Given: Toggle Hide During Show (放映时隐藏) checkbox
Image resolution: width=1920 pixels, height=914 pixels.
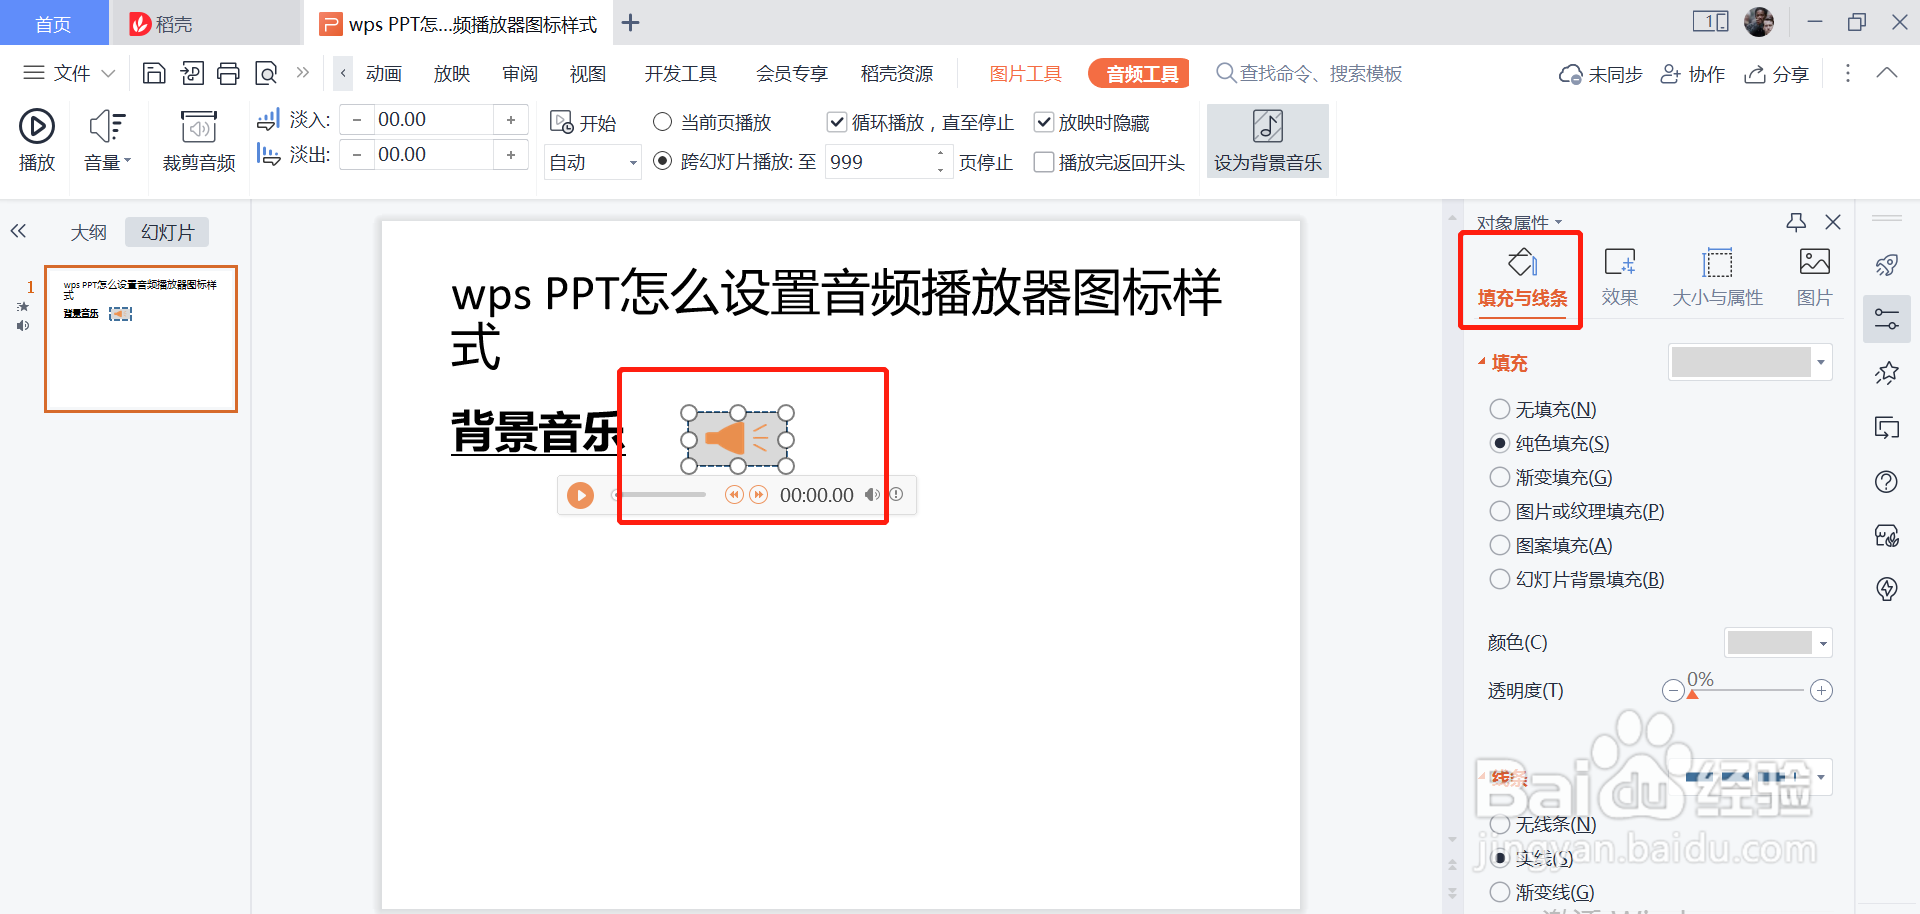Looking at the screenshot, I should pos(1044,122).
